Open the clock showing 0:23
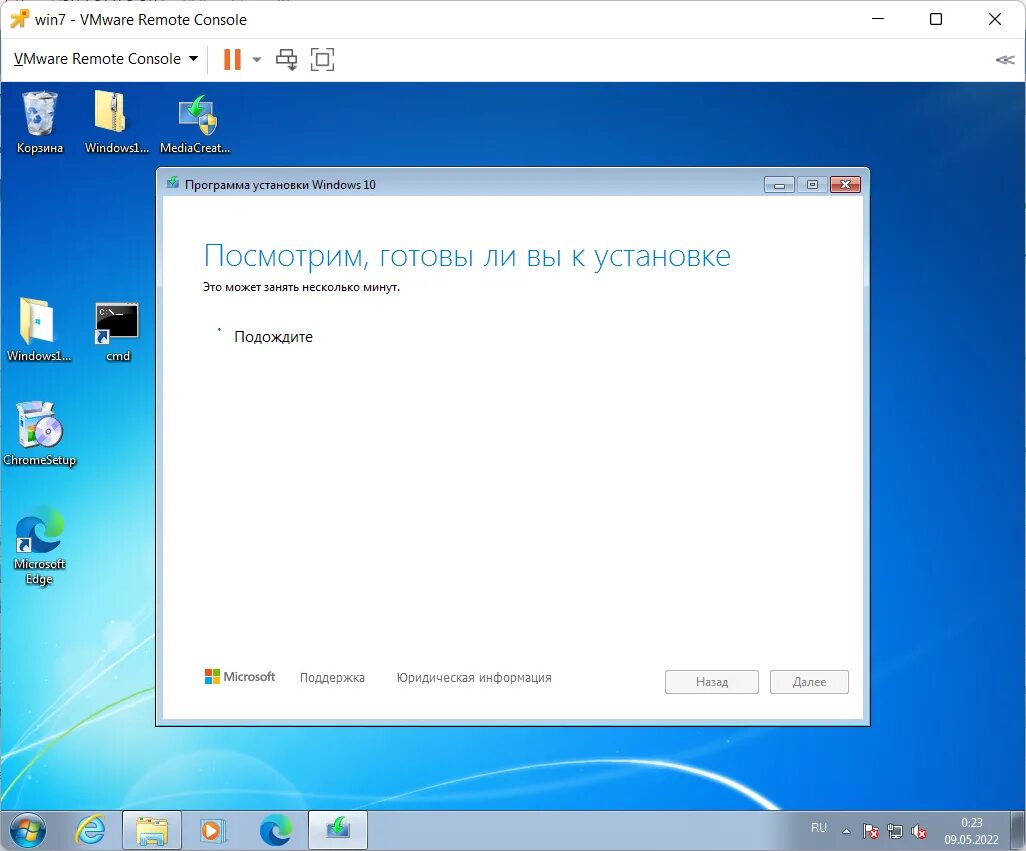The image size is (1026, 851). [x=971, y=831]
